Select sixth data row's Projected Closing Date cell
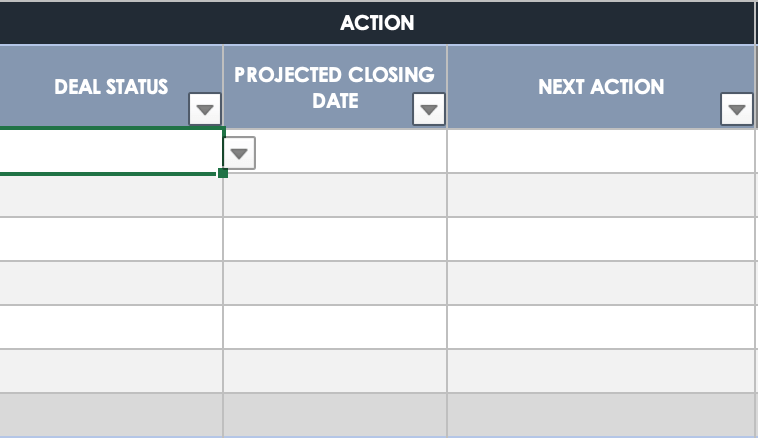Image resolution: width=758 pixels, height=438 pixels. click(334, 371)
